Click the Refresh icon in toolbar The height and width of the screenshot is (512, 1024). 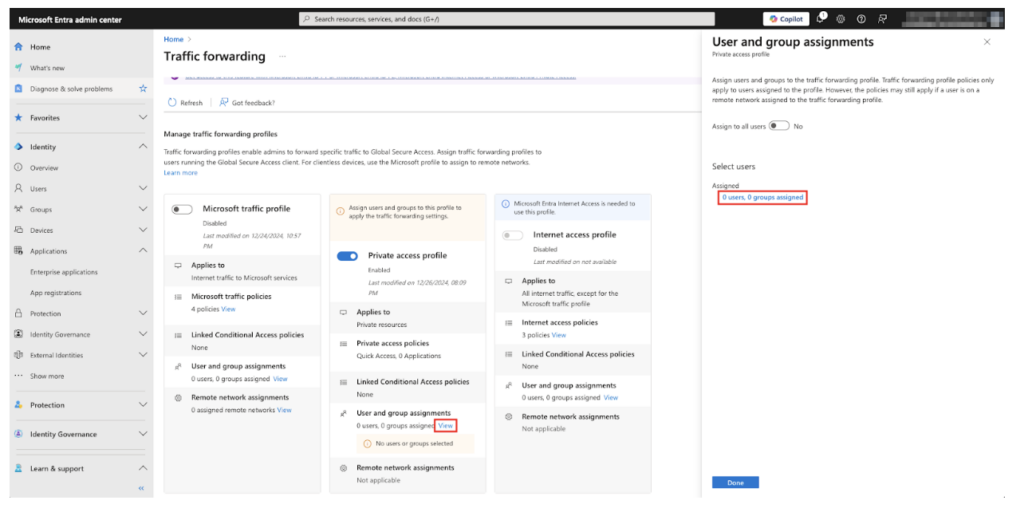click(172, 103)
